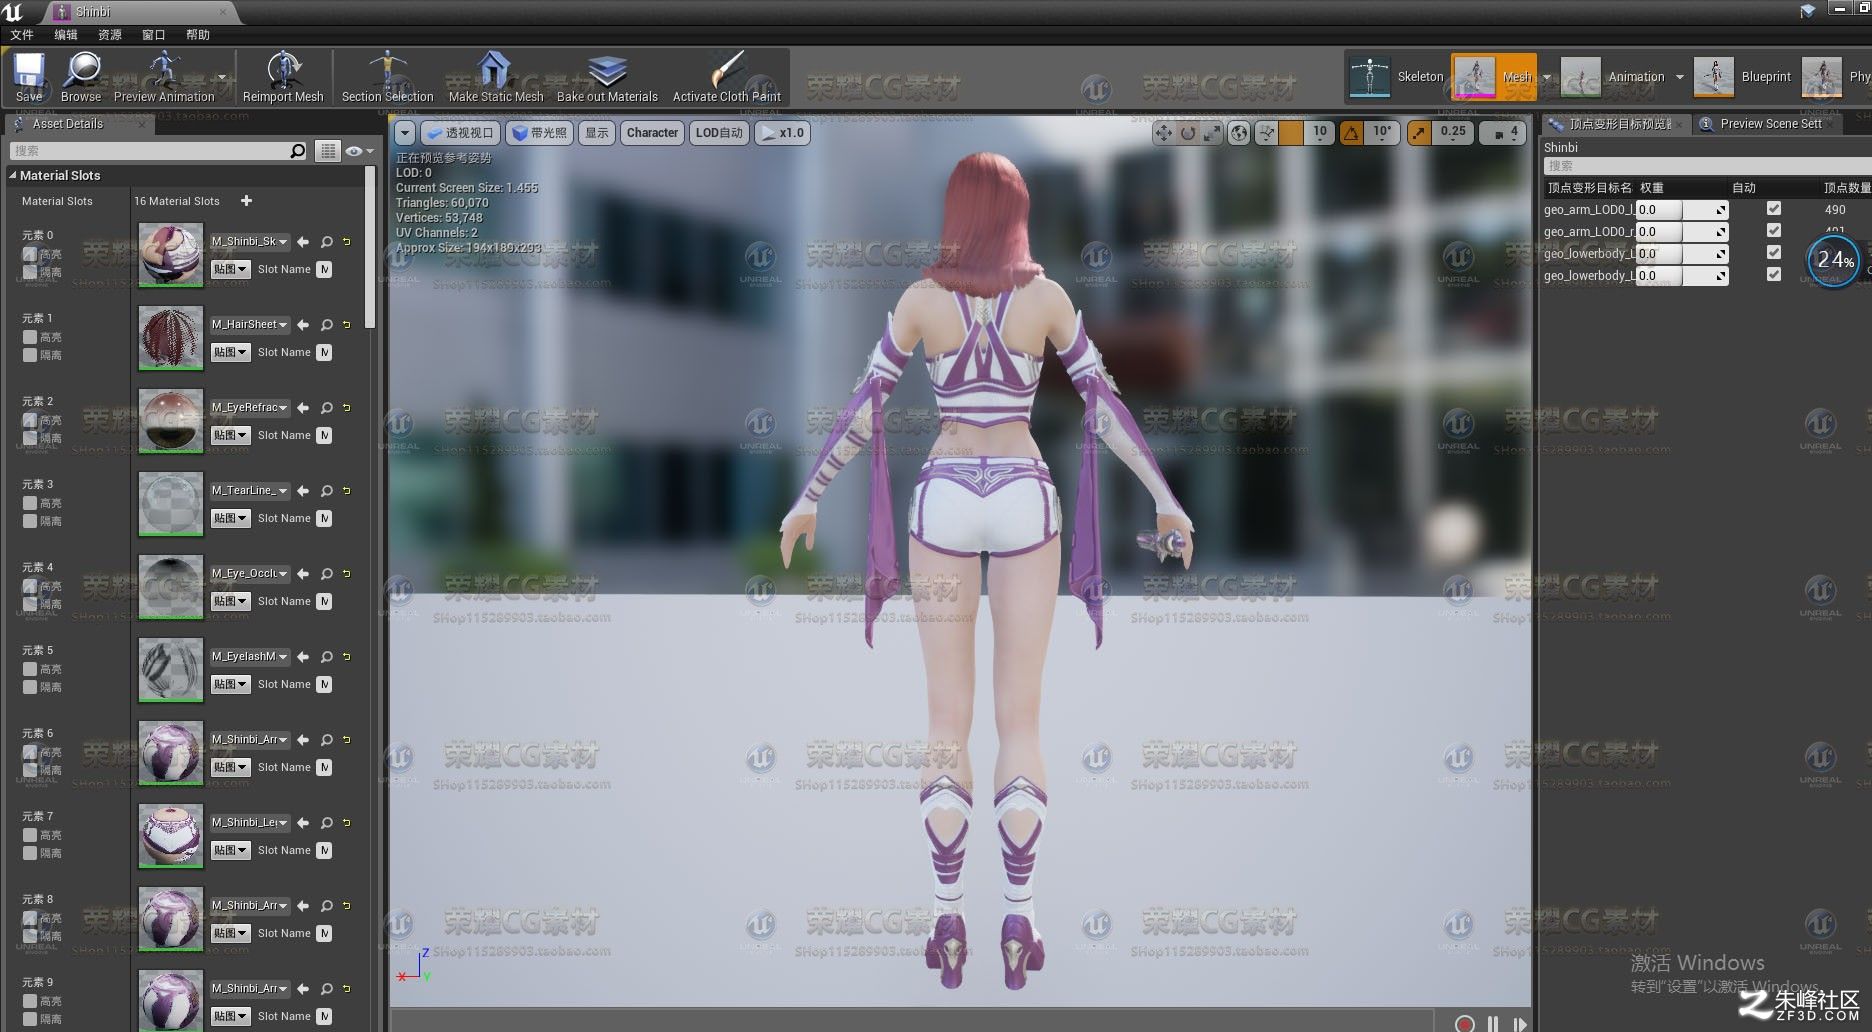Toggle 高亮 checkbox for 元素 3

[30, 503]
